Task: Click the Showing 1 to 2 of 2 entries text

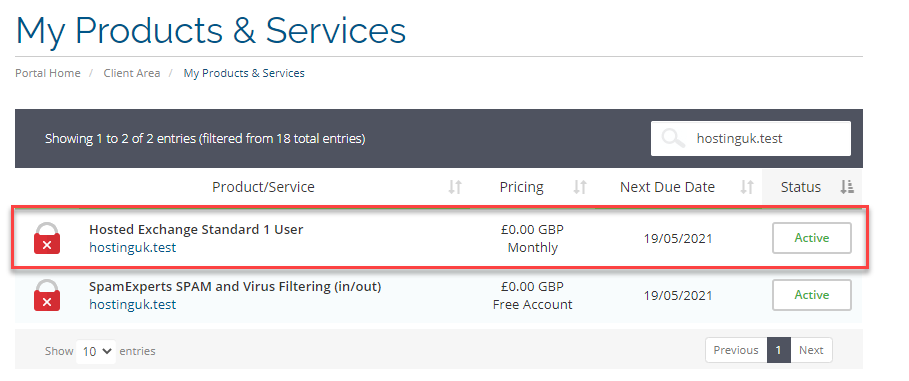Action: click(205, 139)
